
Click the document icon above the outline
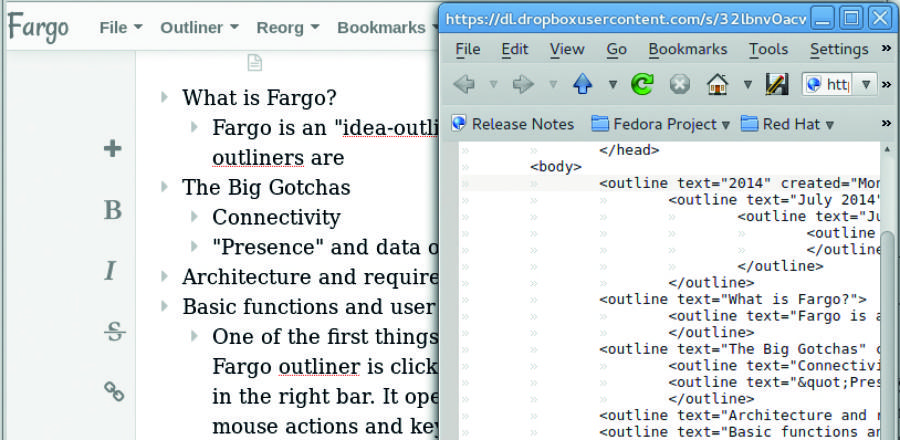coord(254,63)
